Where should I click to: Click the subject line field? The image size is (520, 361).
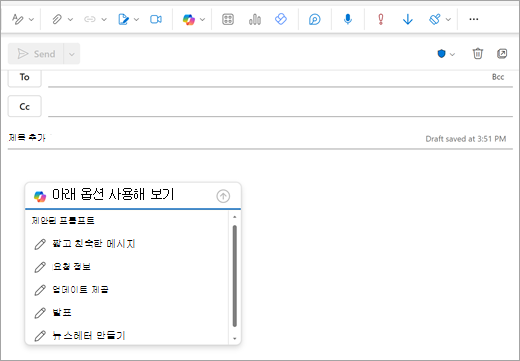tap(213, 138)
